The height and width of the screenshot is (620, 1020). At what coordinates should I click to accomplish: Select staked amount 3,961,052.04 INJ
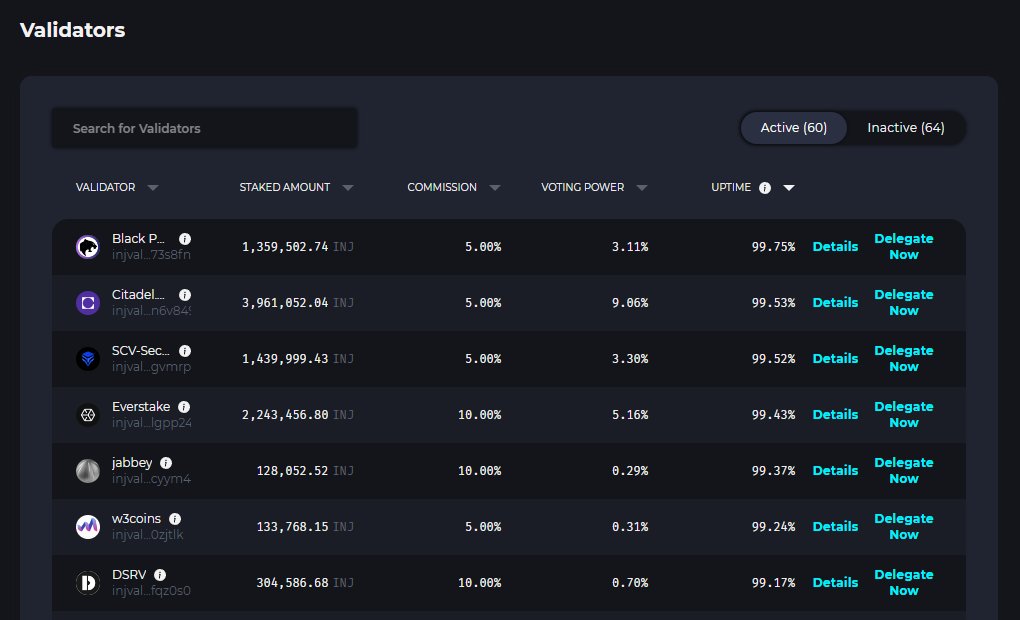(298, 303)
